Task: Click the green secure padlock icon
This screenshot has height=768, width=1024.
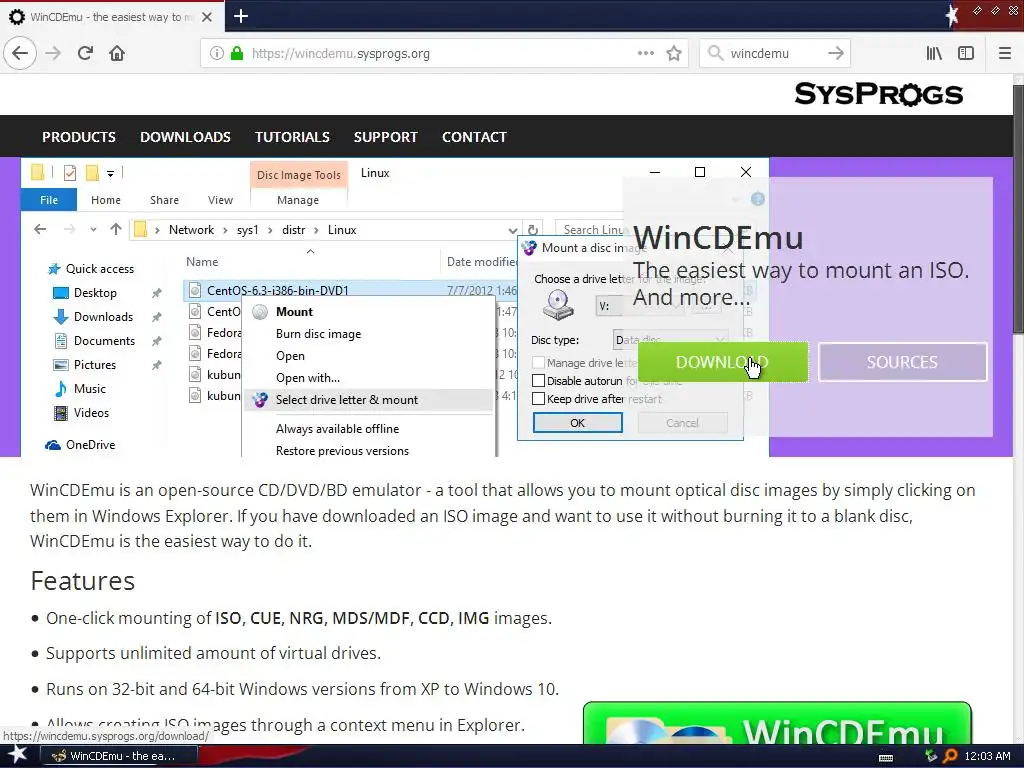Action: click(x=236, y=54)
